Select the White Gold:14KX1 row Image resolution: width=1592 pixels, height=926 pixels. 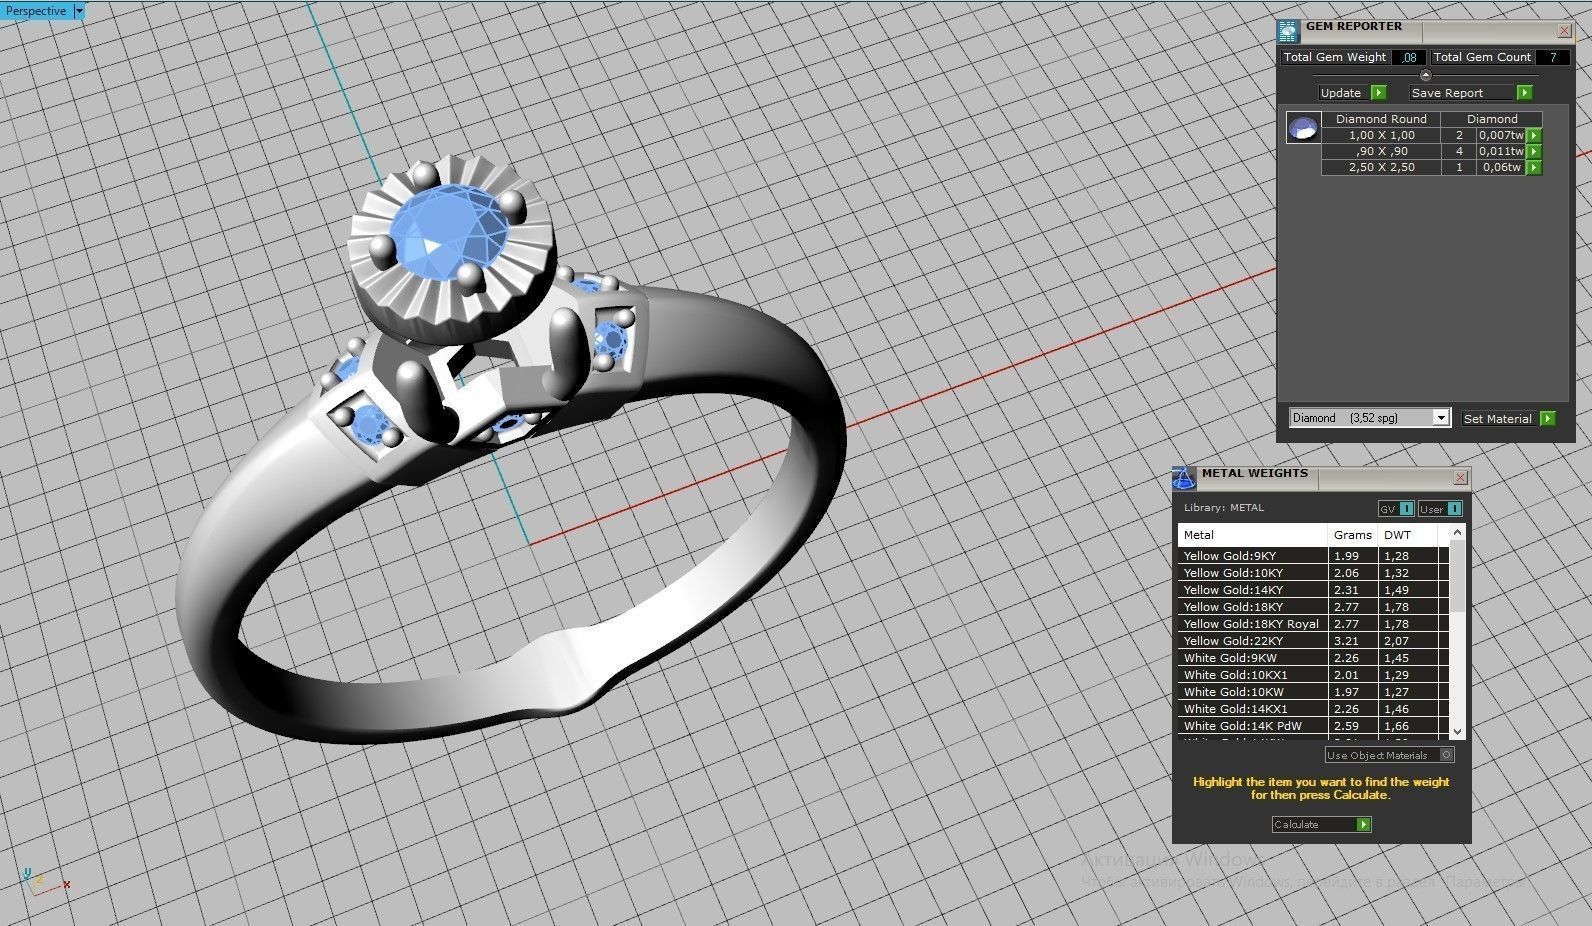pyautogui.click(x=1313, y=709)
